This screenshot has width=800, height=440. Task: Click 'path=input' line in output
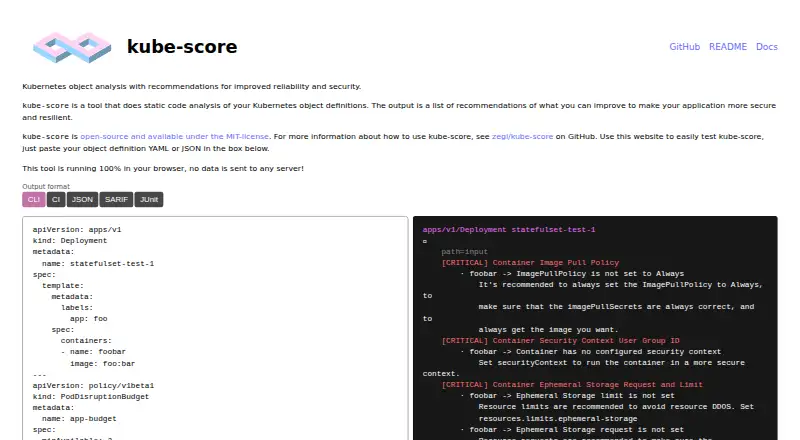pyautogui.click(x=464, y=252)
